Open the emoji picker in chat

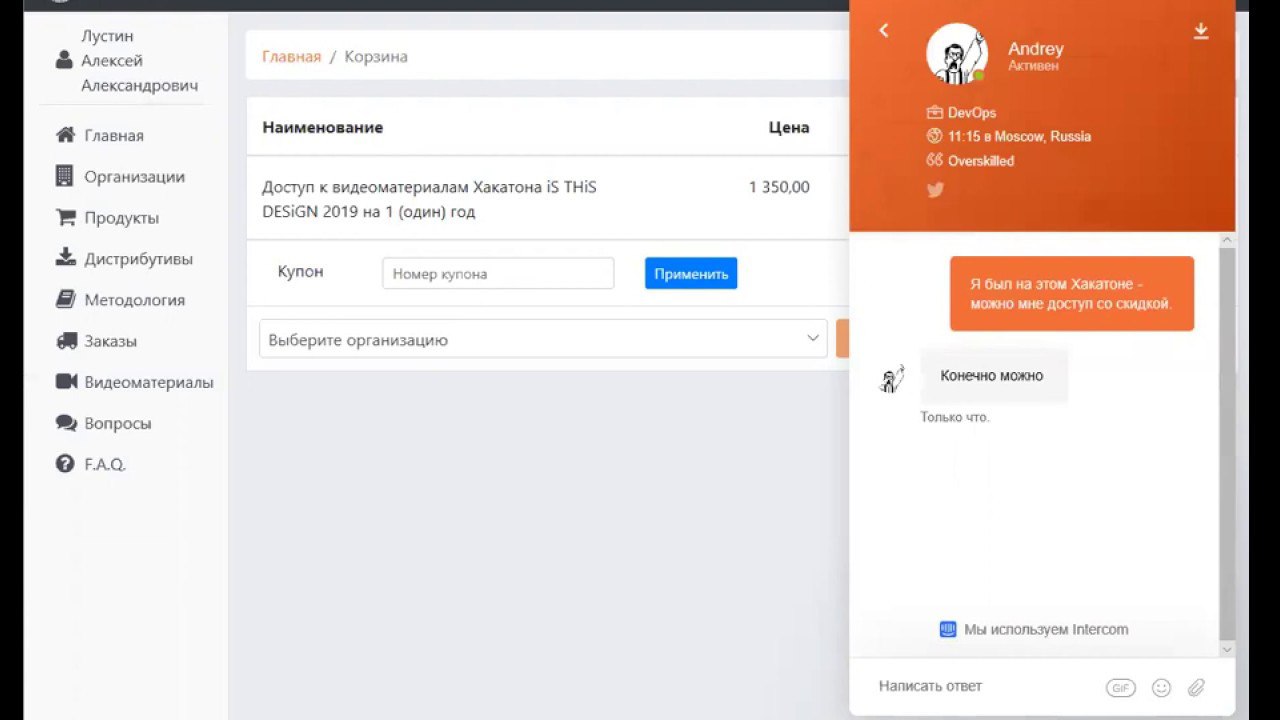(1161, 688)
